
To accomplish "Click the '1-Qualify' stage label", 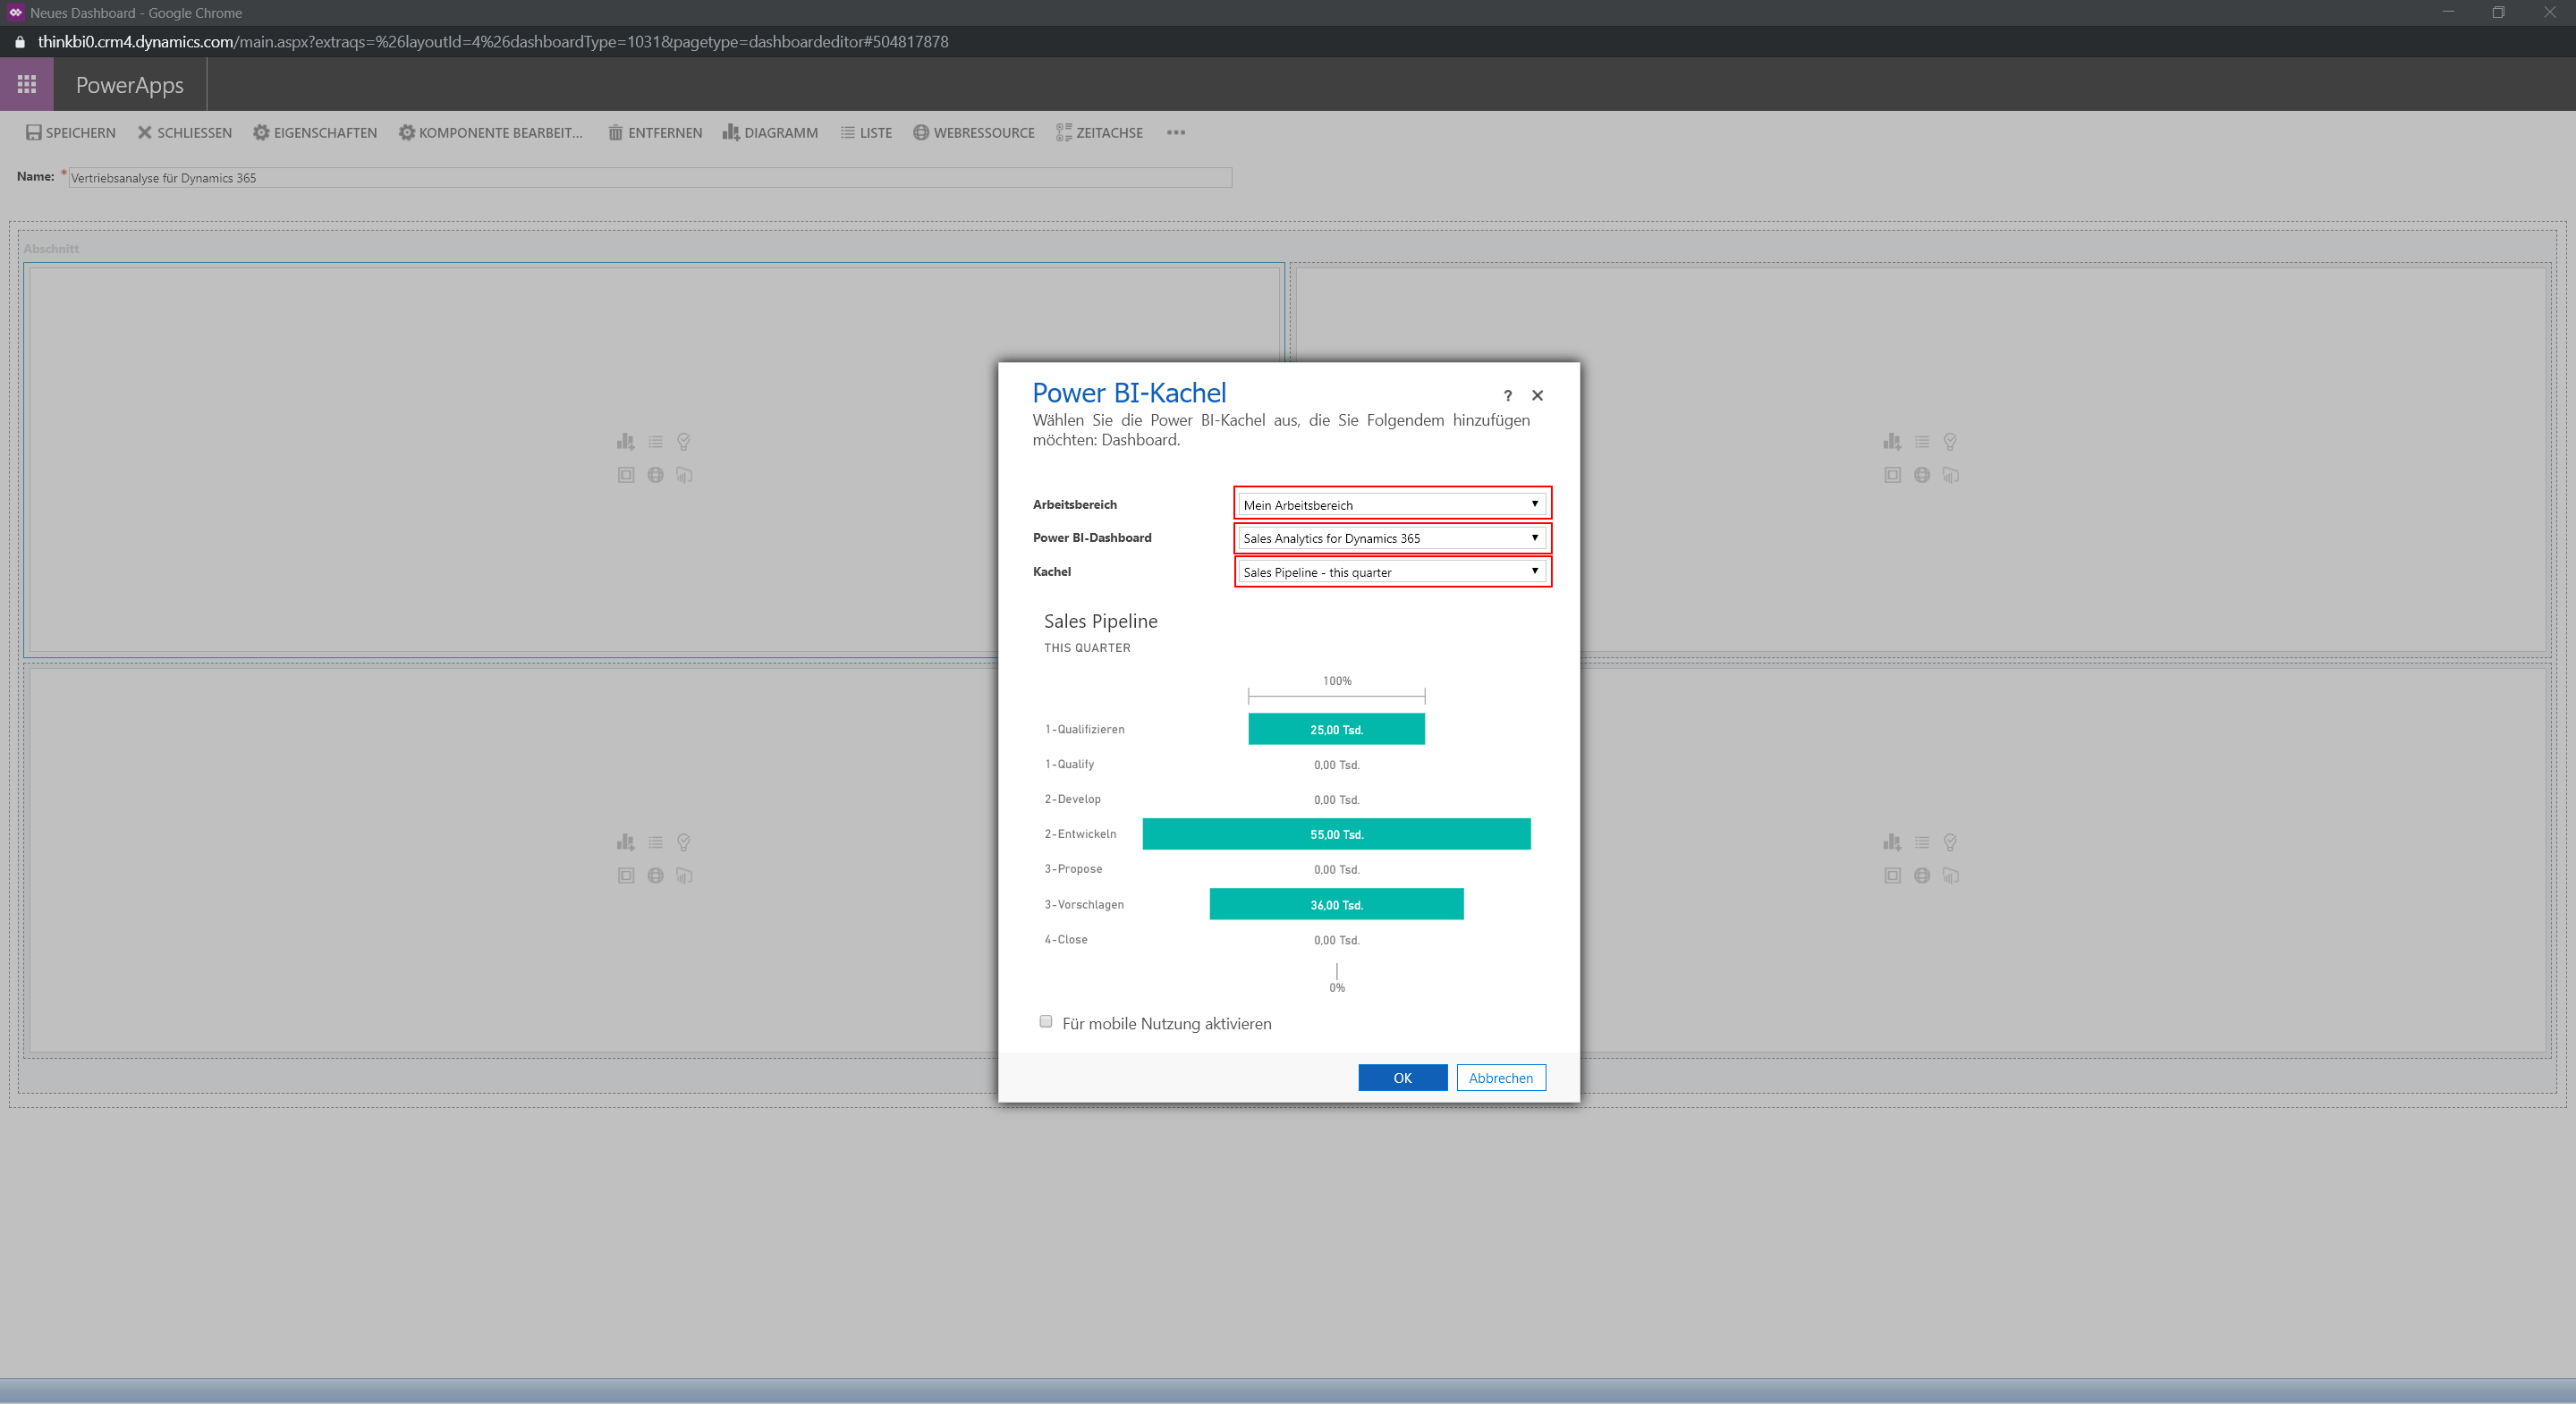I will 1069,764.
